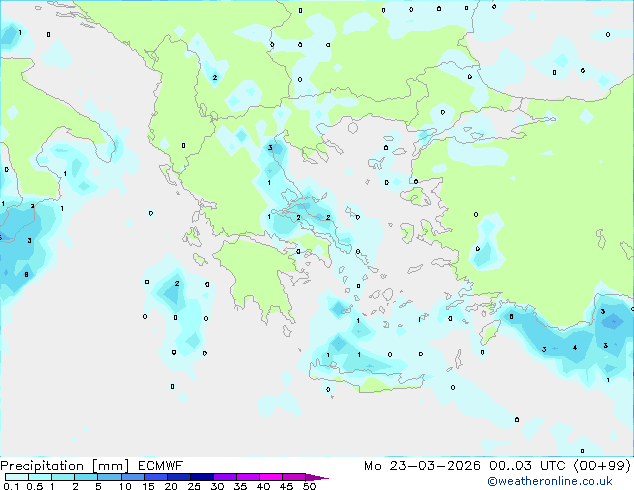The height and width of the screenshot is (490, 634).
Task: Click the 0.1–0.5 mm palest cyan legend swatch
Action: pos(17,477)
